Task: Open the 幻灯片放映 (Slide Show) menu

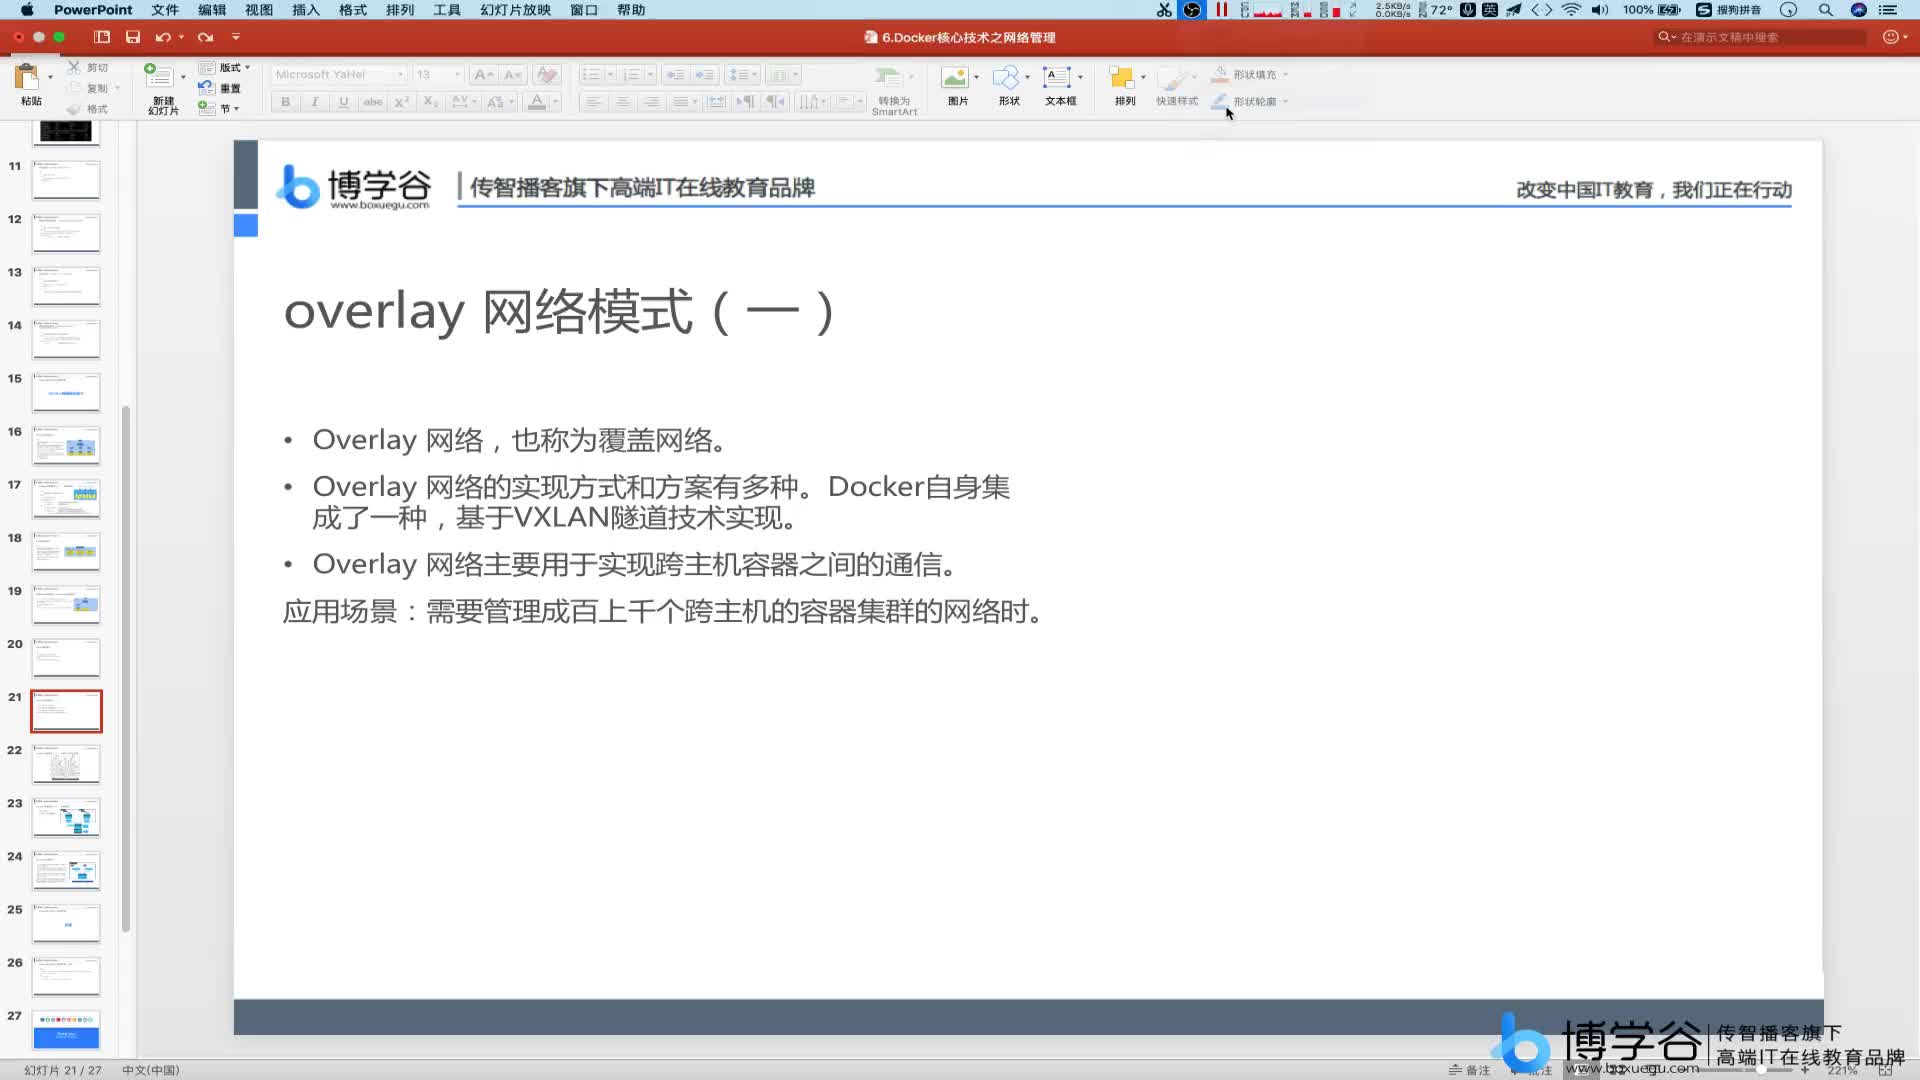Action: pyautogui.click(x=516, y=10)
